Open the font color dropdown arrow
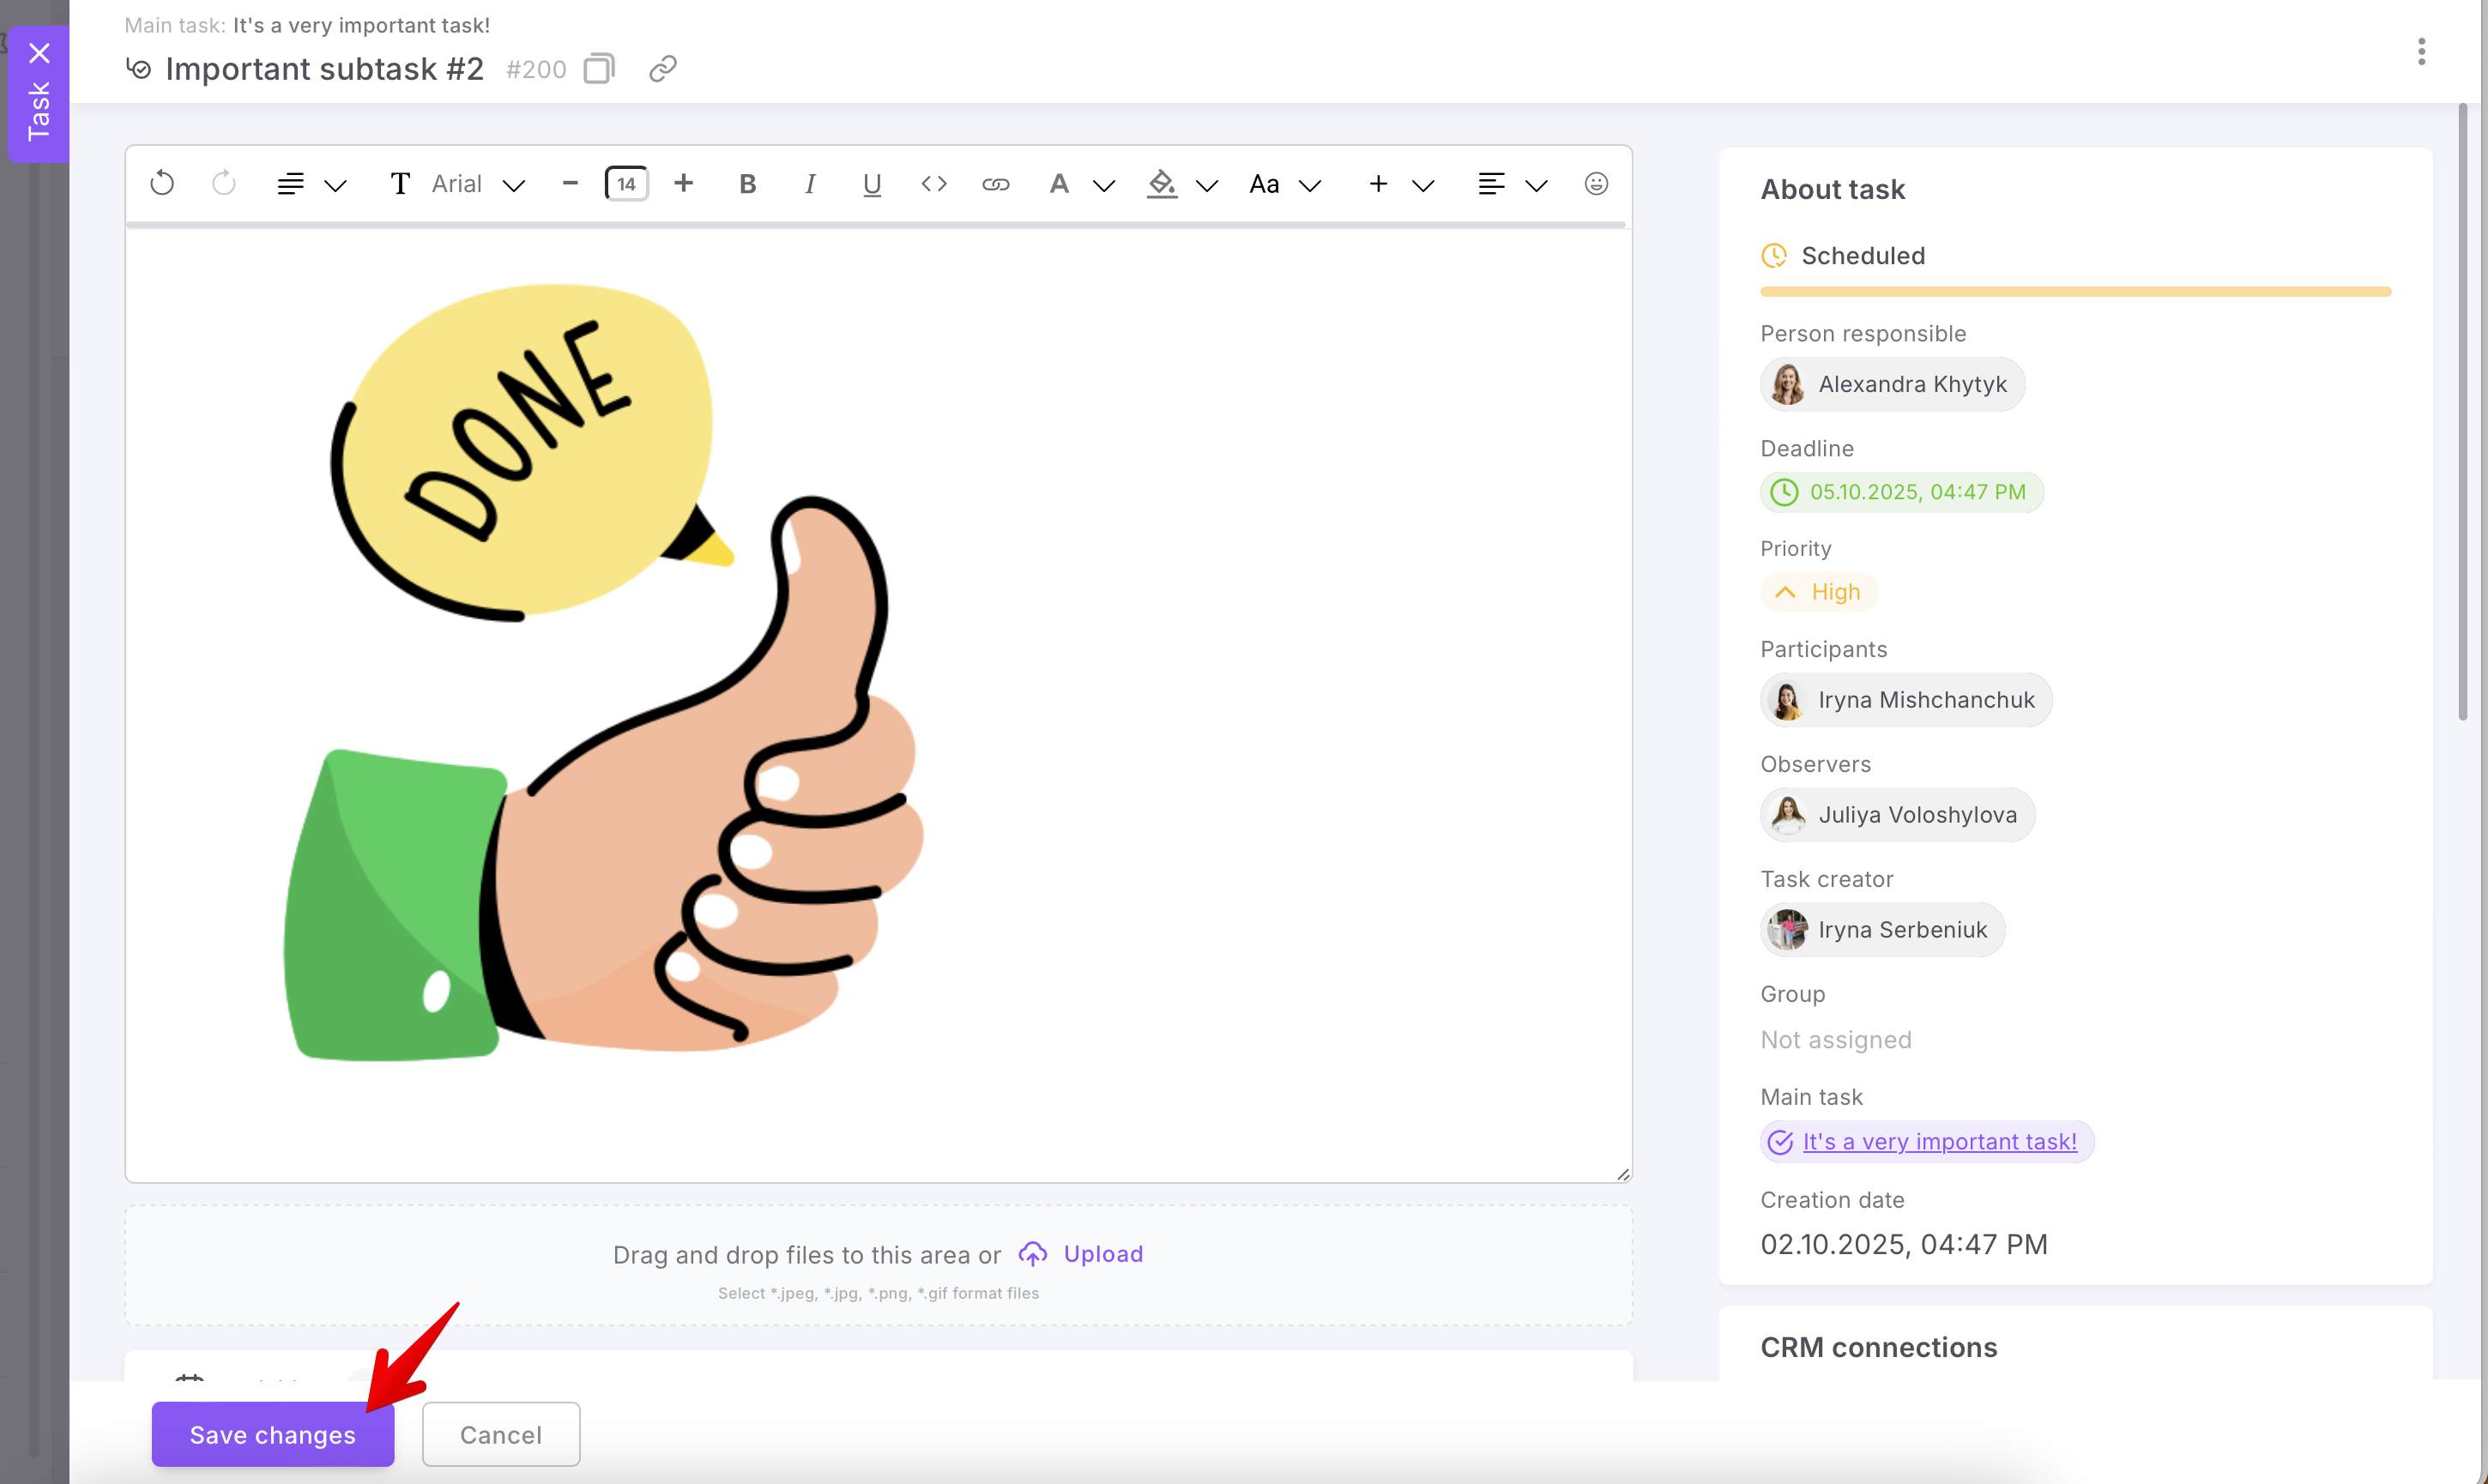 click(x=1104, y=185)
